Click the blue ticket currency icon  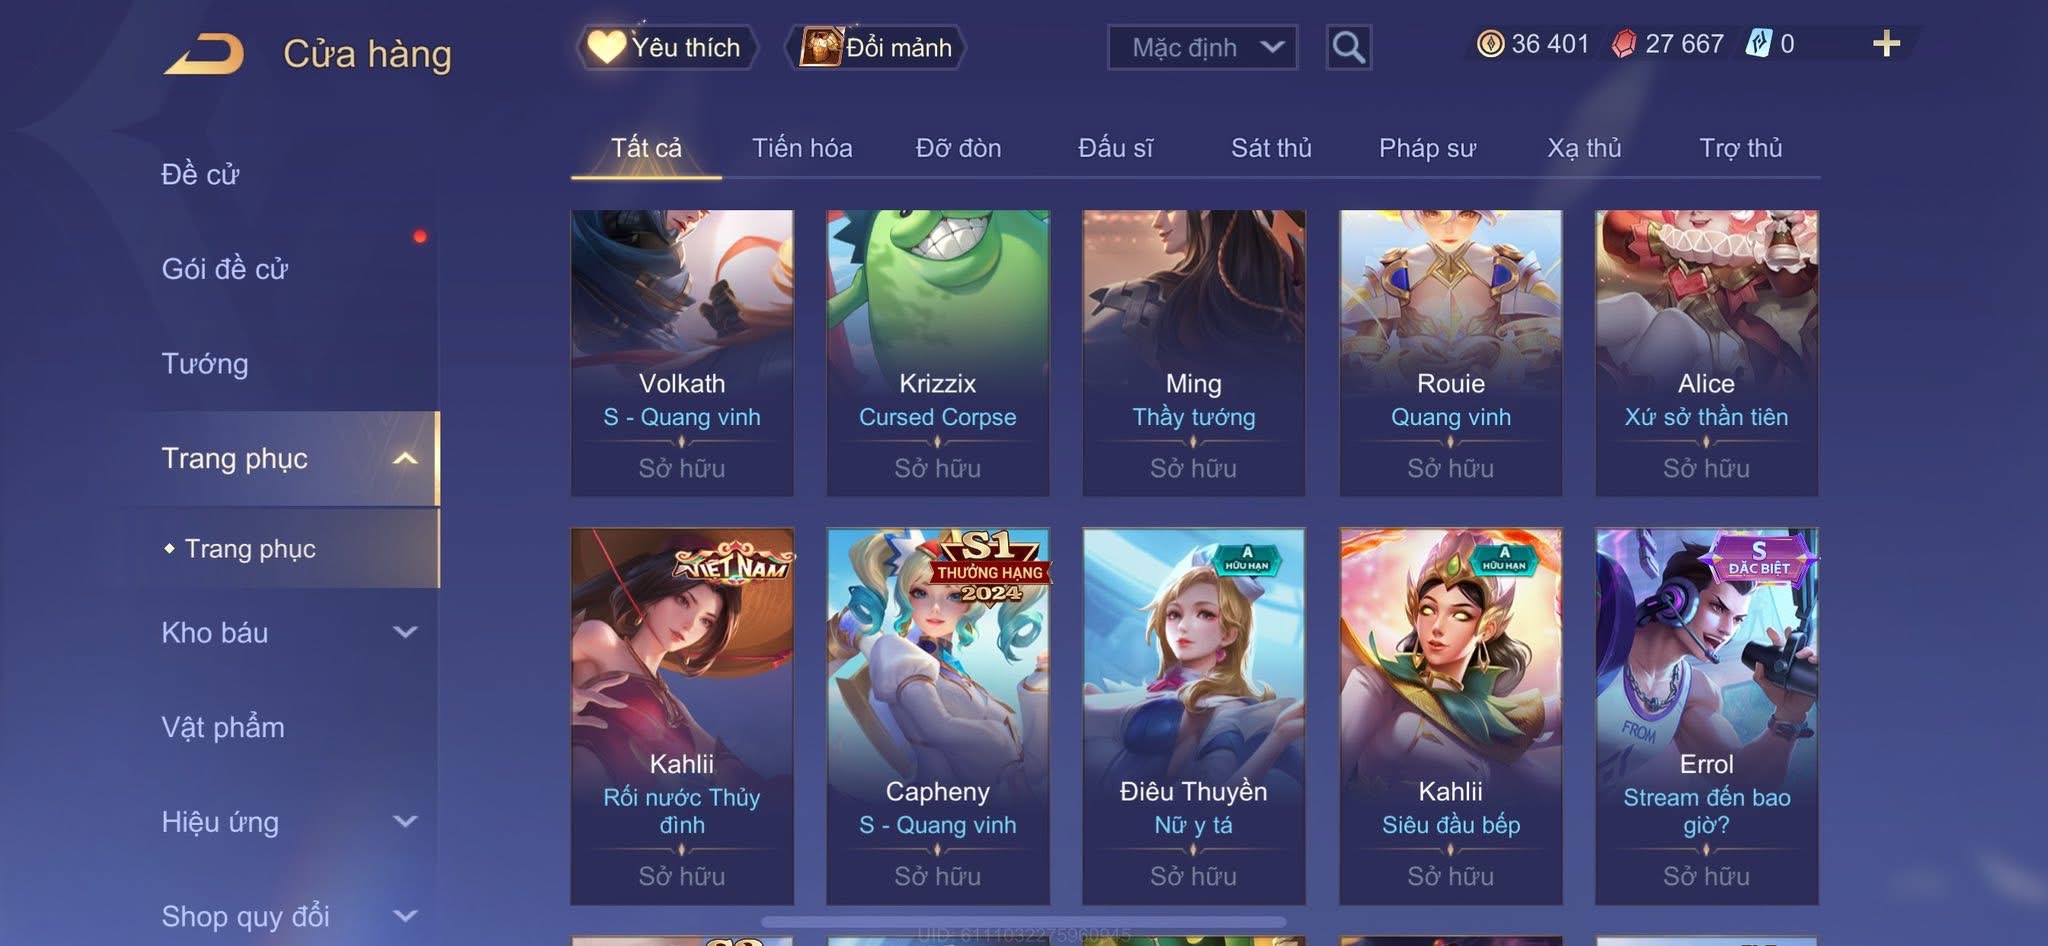coord(1758,44)
